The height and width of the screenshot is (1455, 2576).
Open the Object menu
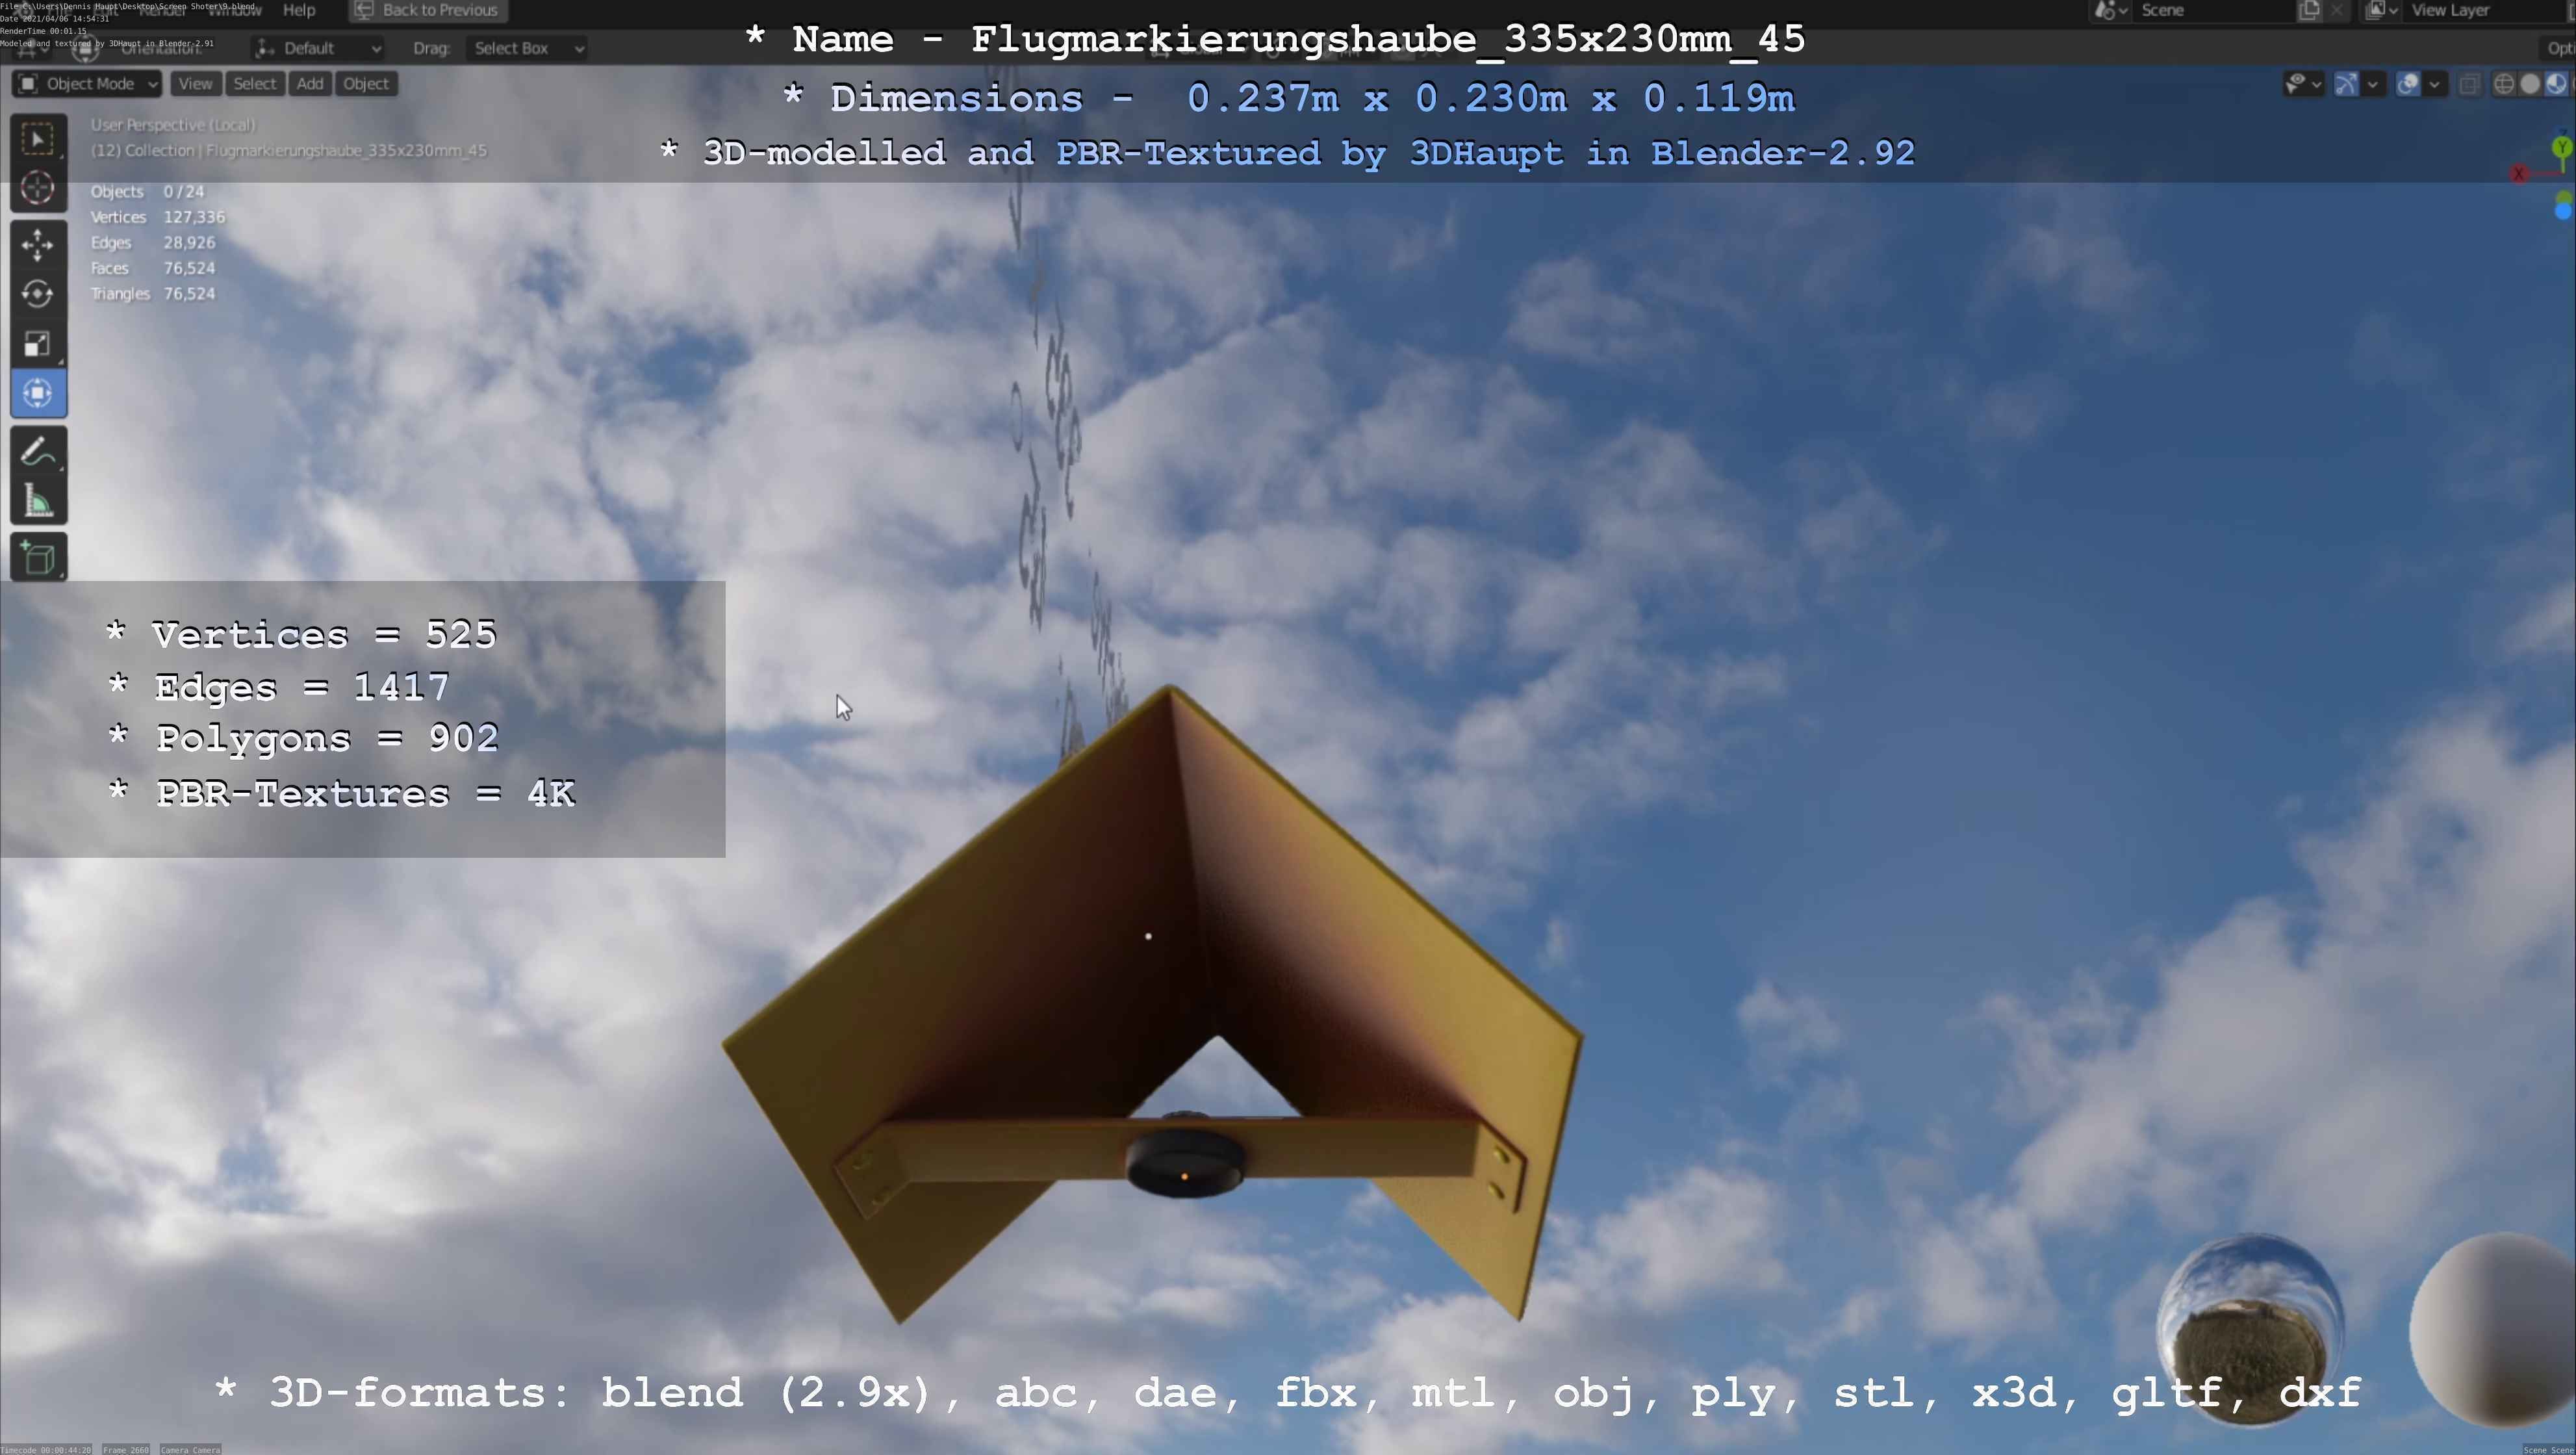(x=366, y=84)
